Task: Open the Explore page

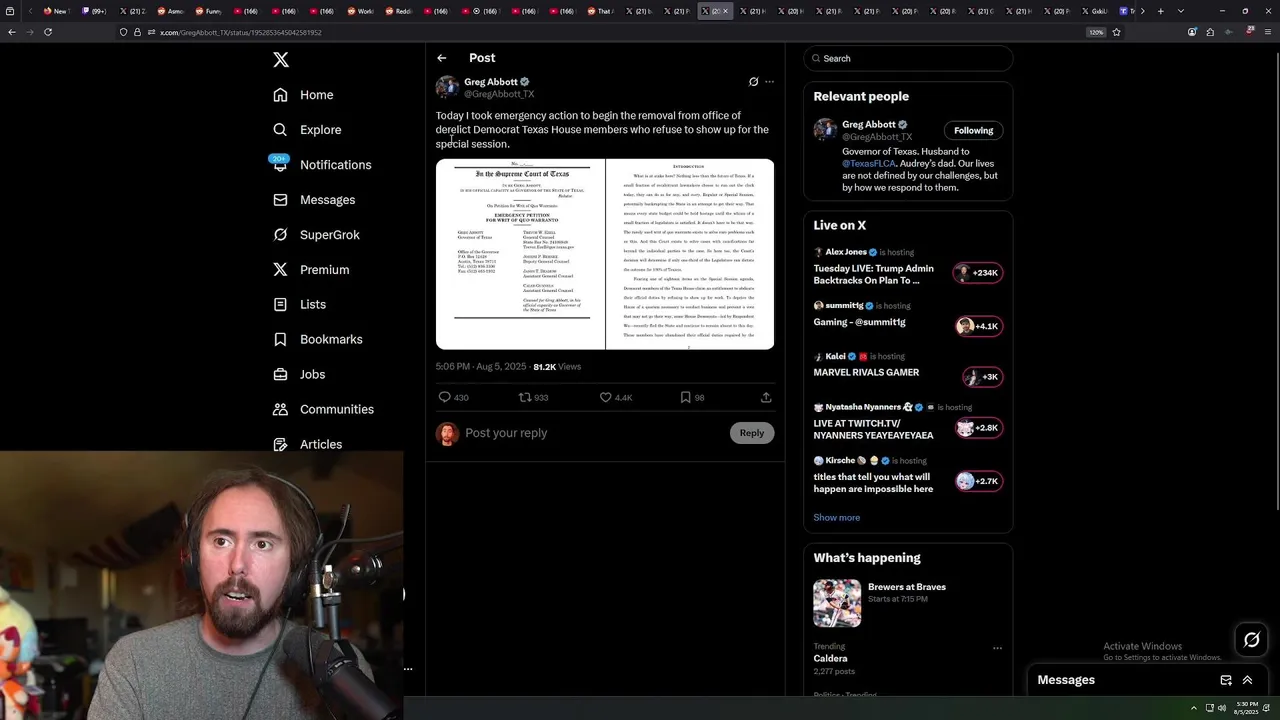Action: click(x=308, y=130)
